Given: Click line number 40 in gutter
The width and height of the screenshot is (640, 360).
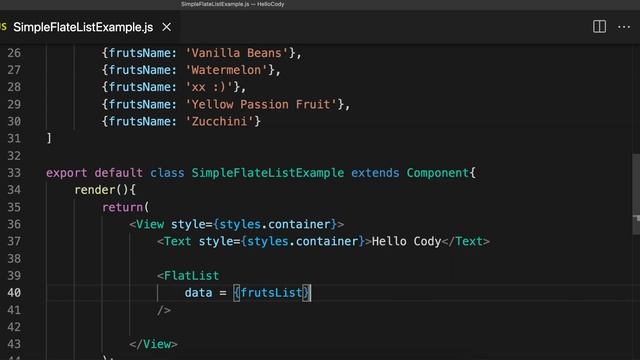Looking at the screenshot, I should [14, 293].
